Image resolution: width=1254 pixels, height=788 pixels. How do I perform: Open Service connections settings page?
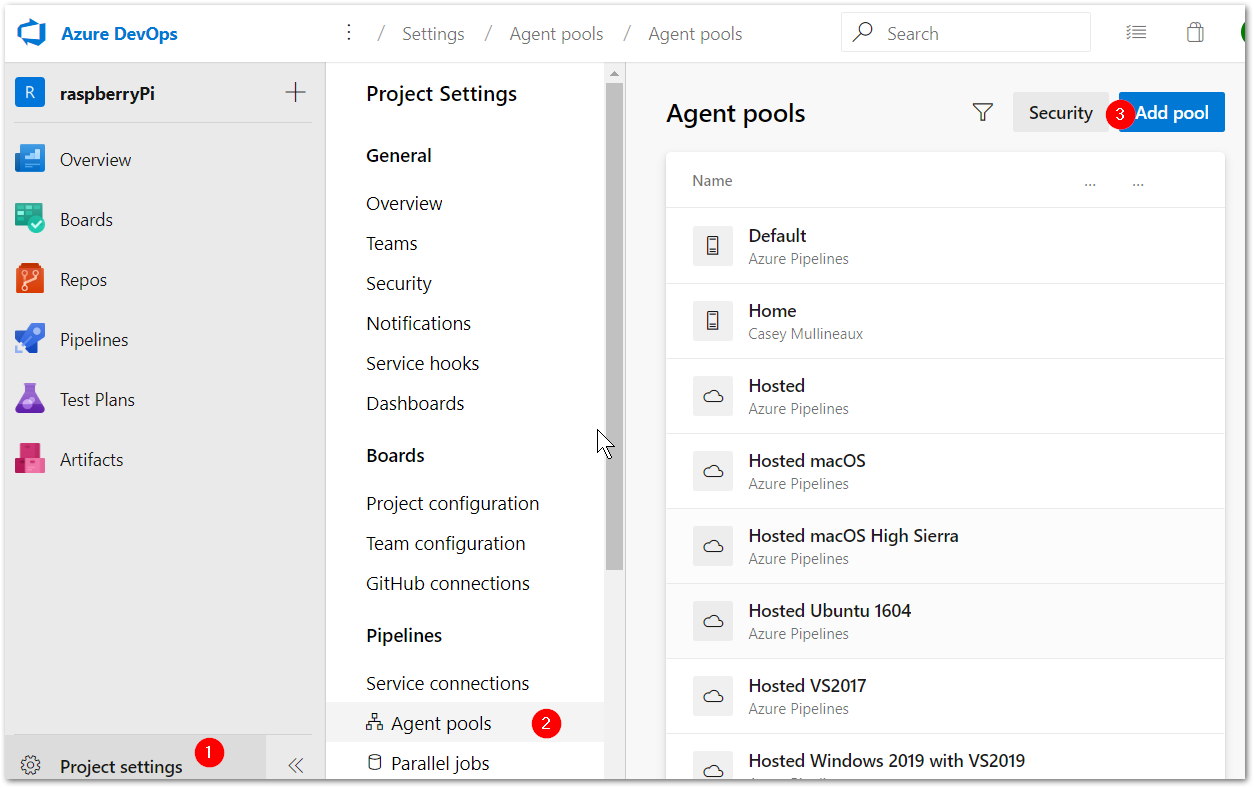pyautogui.click(x=447, y=684)
